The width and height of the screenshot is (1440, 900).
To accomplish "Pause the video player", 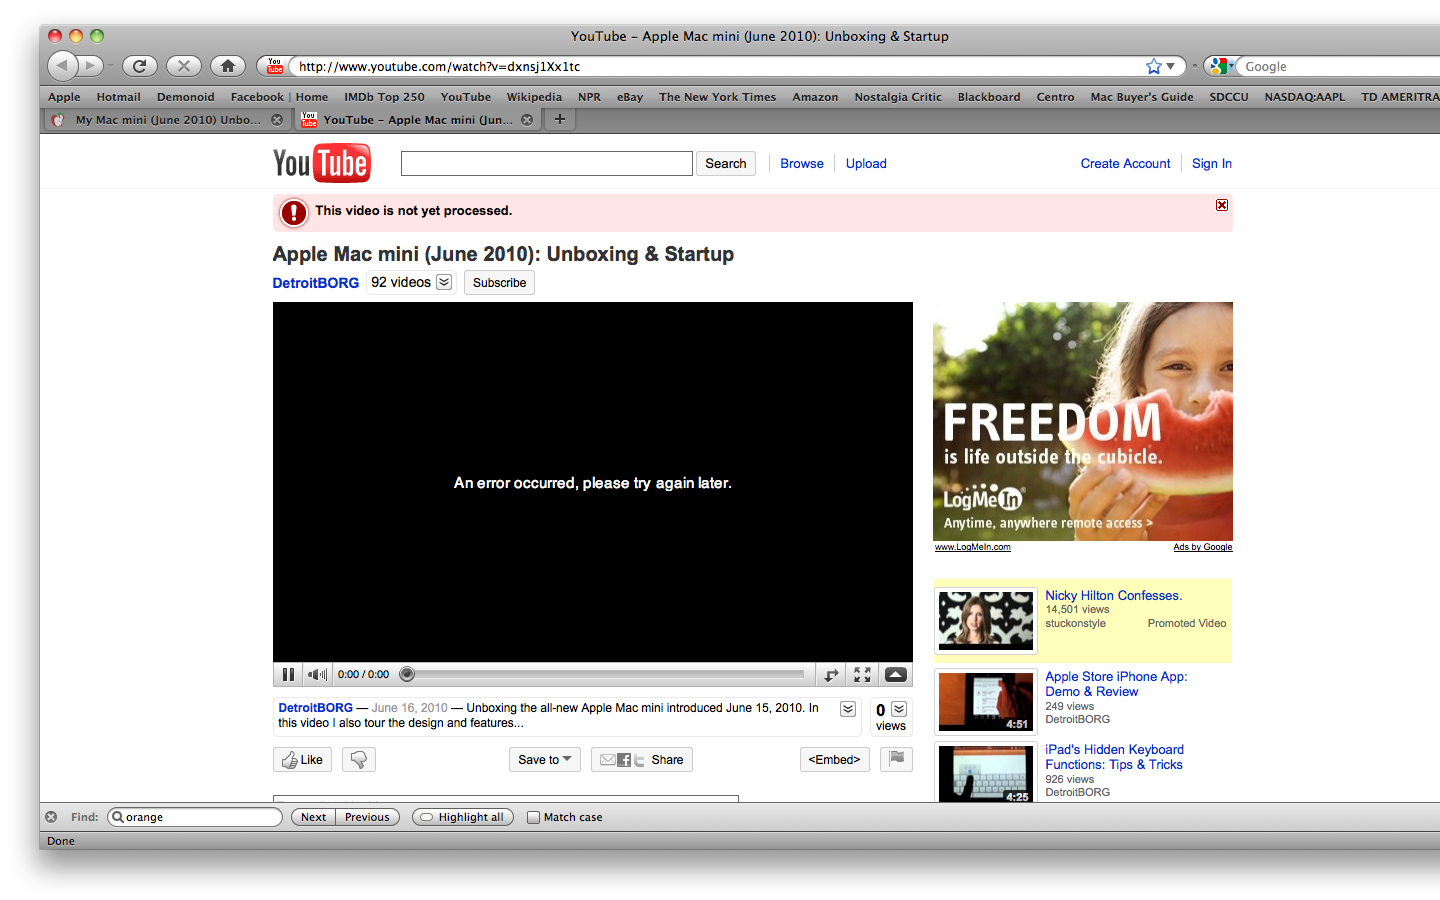I will click(x=288, y=674).
